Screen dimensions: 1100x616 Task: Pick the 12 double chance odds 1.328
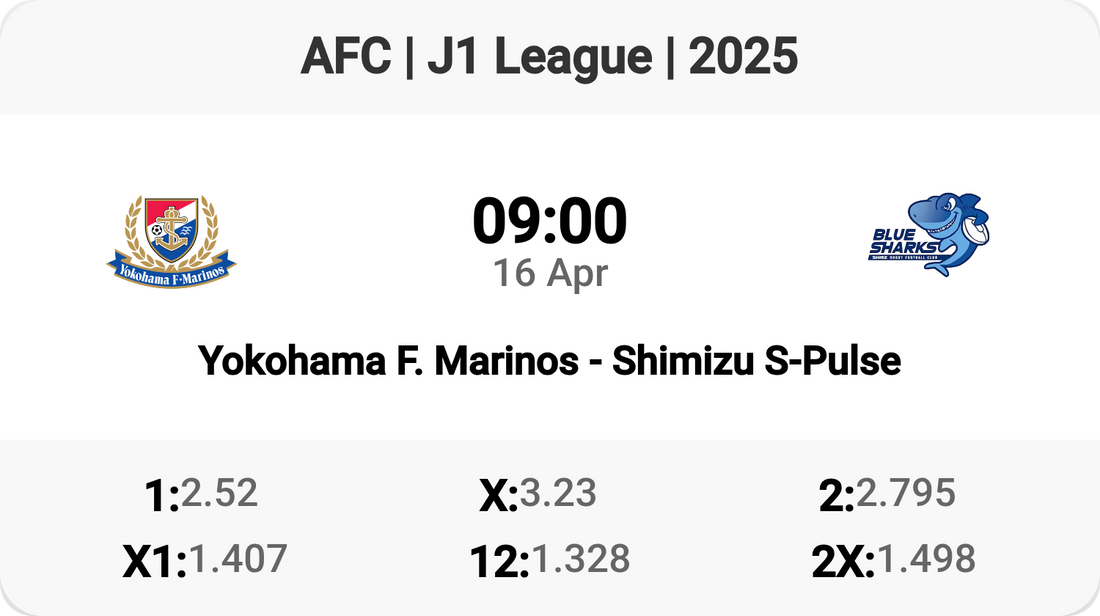(x=581, y=559)
